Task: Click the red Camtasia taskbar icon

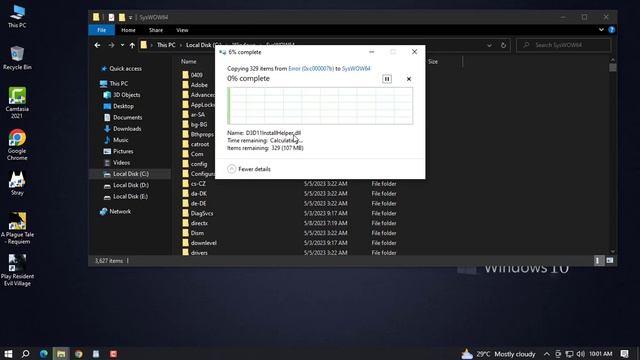Action: pyautogui.click(x=113, y=353)
